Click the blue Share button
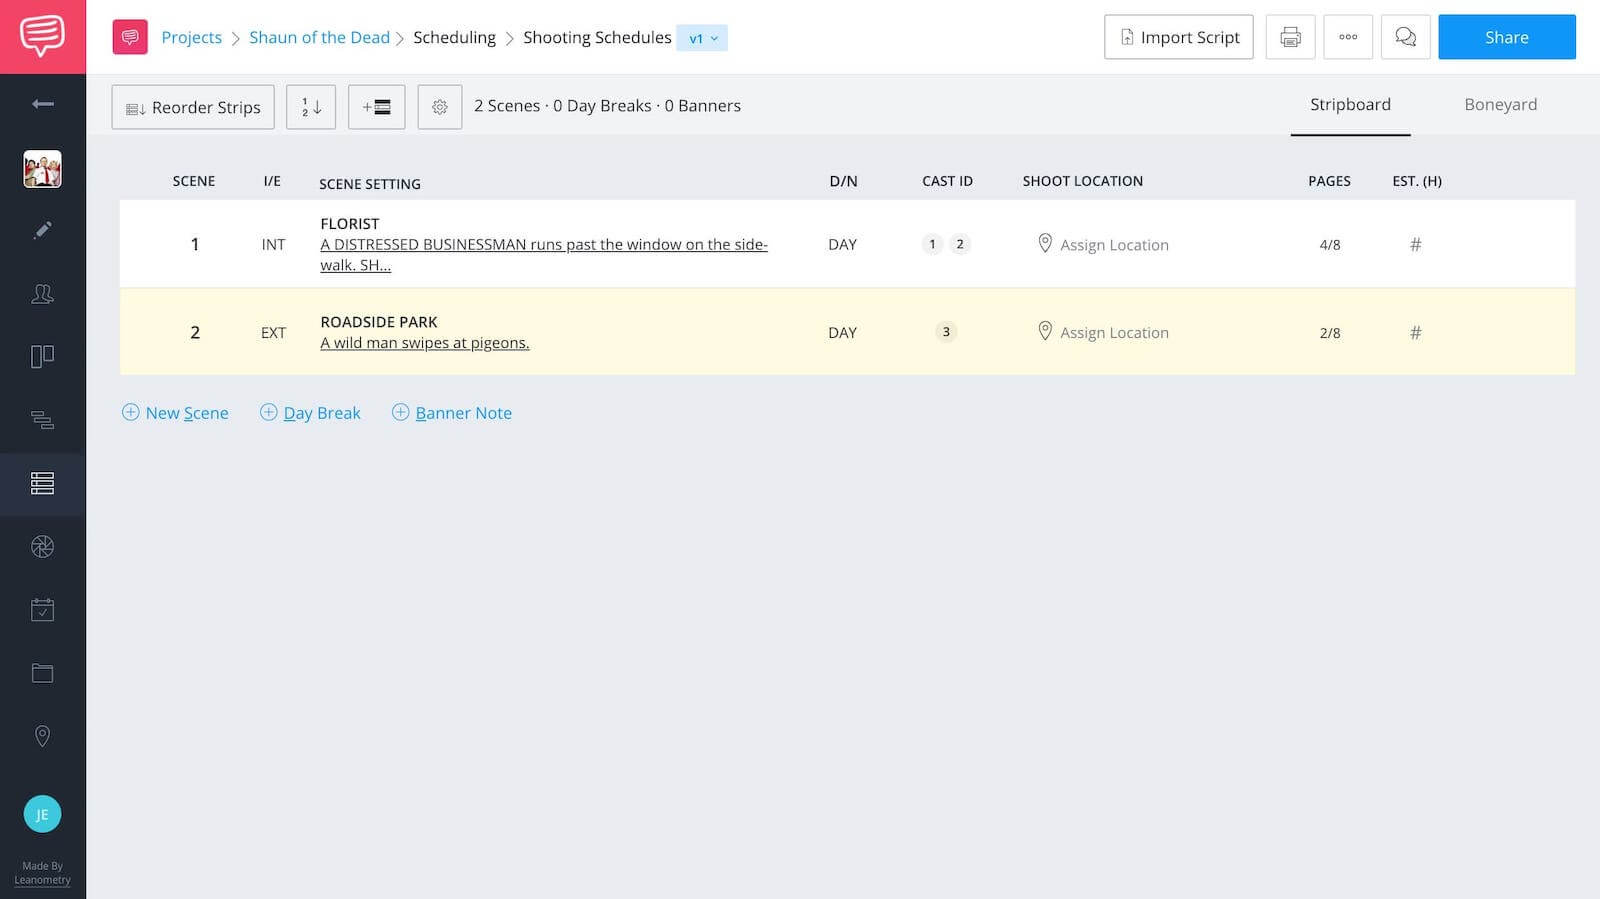1600x899 pixels. pos(1506,37)
